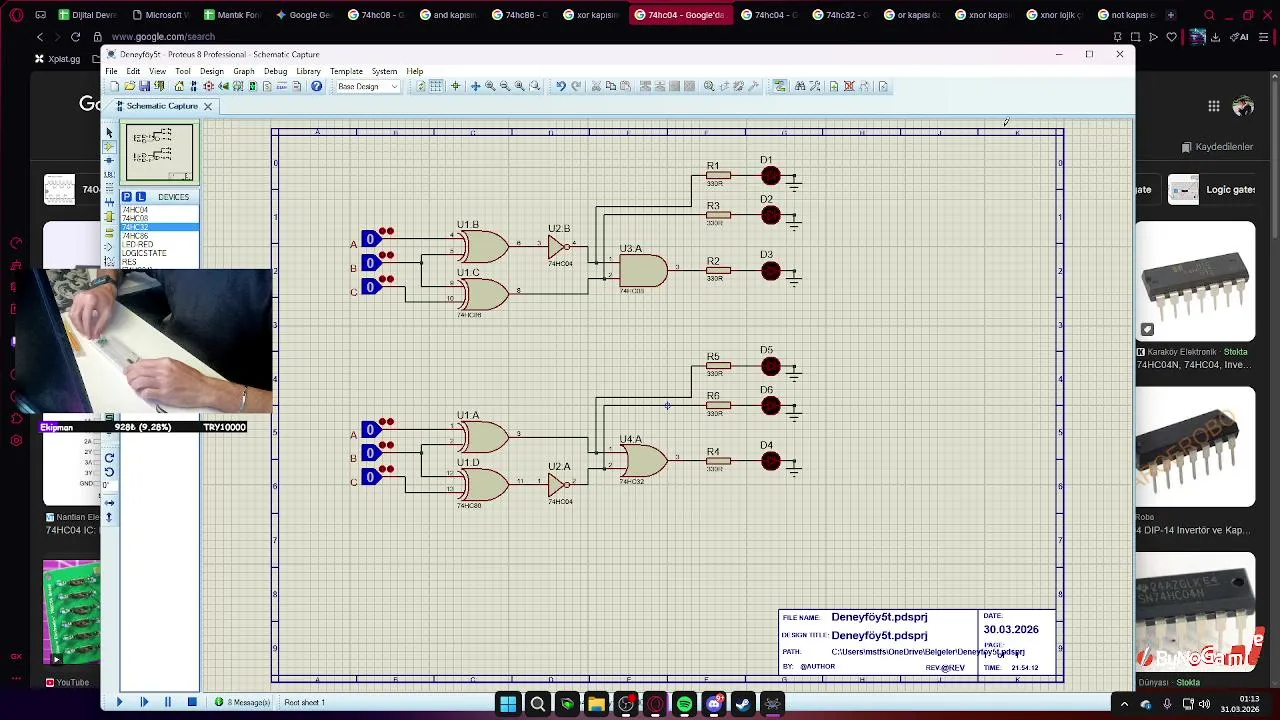Open Windows taskbar search
This screenshot has width=1280, height=720.
click(537, 704)
